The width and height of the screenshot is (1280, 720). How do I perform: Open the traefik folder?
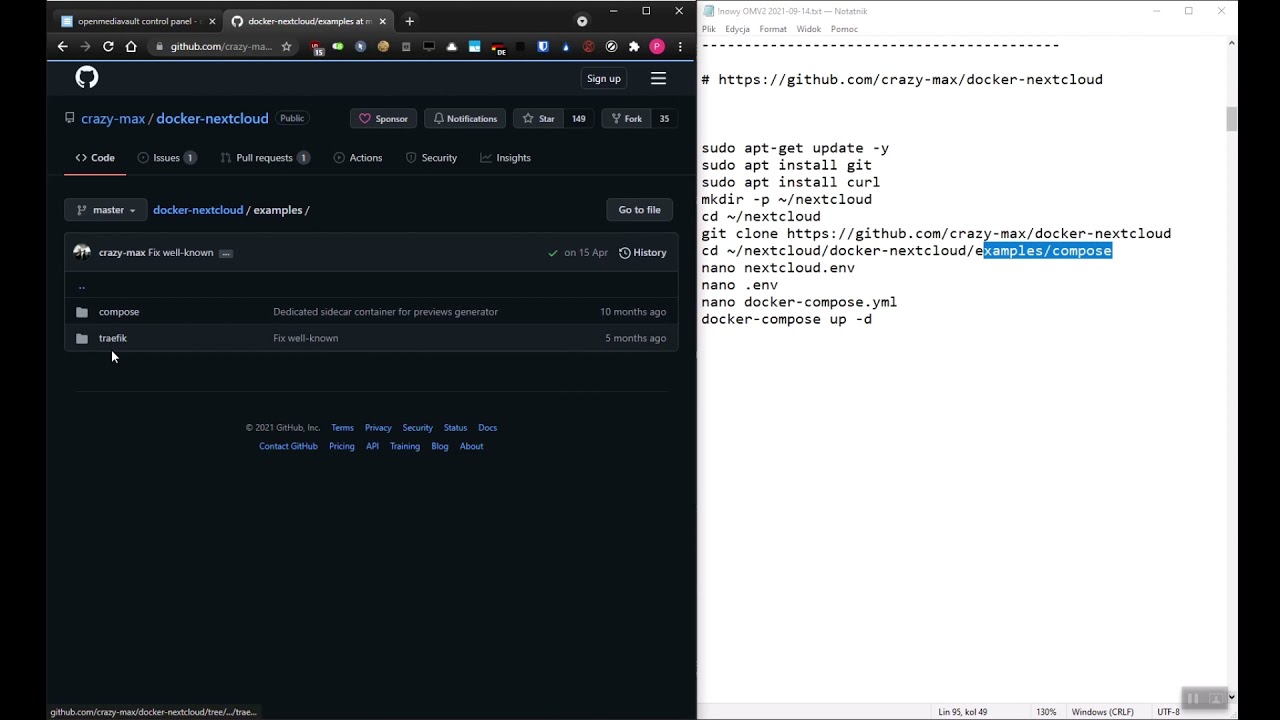[x=113, y=338]
